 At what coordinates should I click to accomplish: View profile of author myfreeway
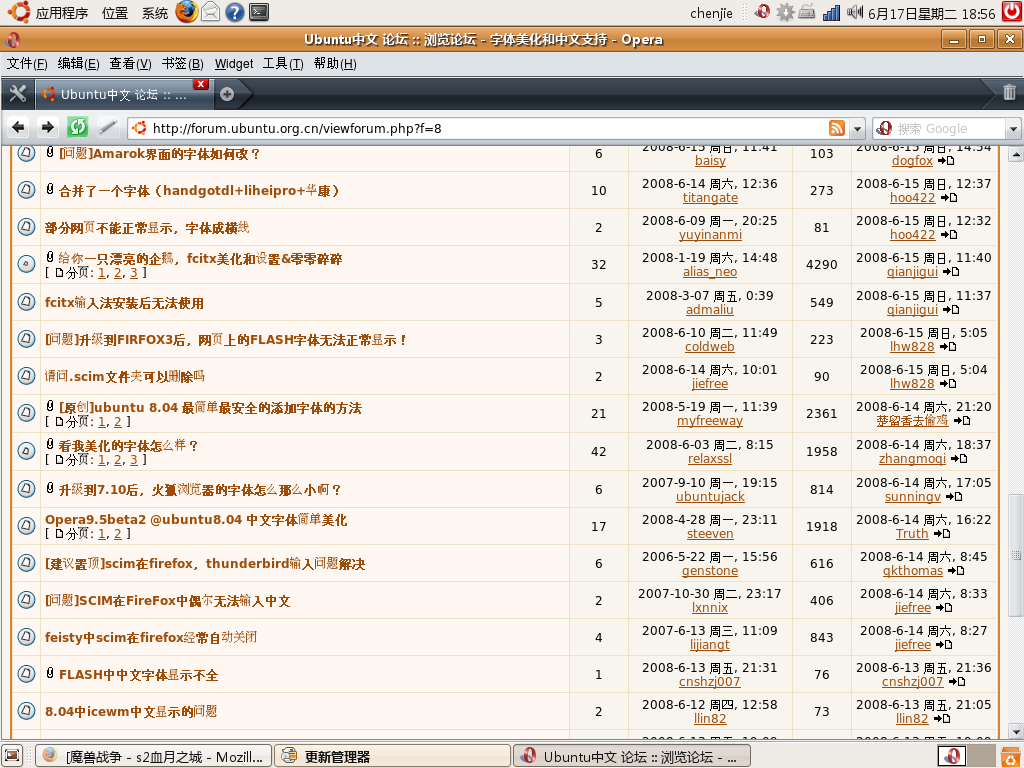pos(710,421)
